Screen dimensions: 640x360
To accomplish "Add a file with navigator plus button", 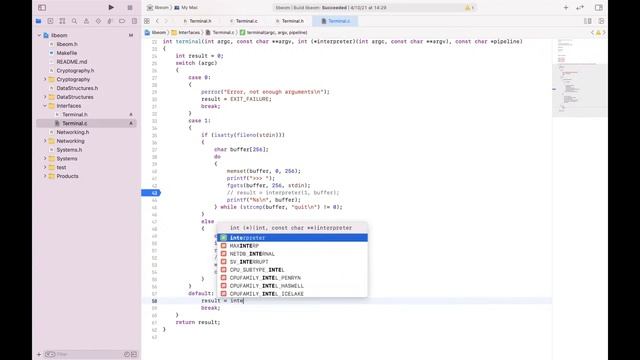I will coord(39,354).
